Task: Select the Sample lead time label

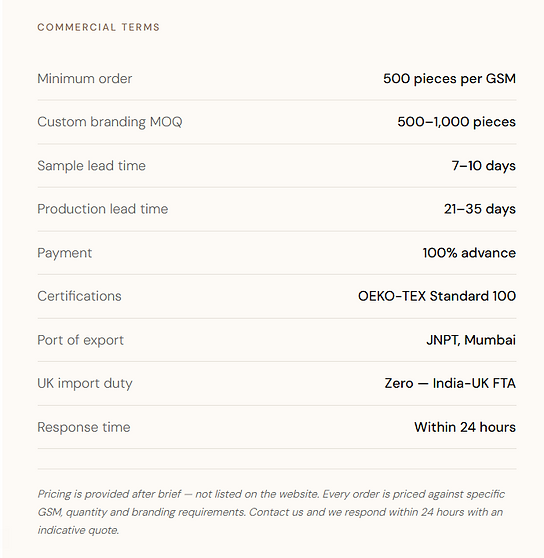Action: [91, 166]
